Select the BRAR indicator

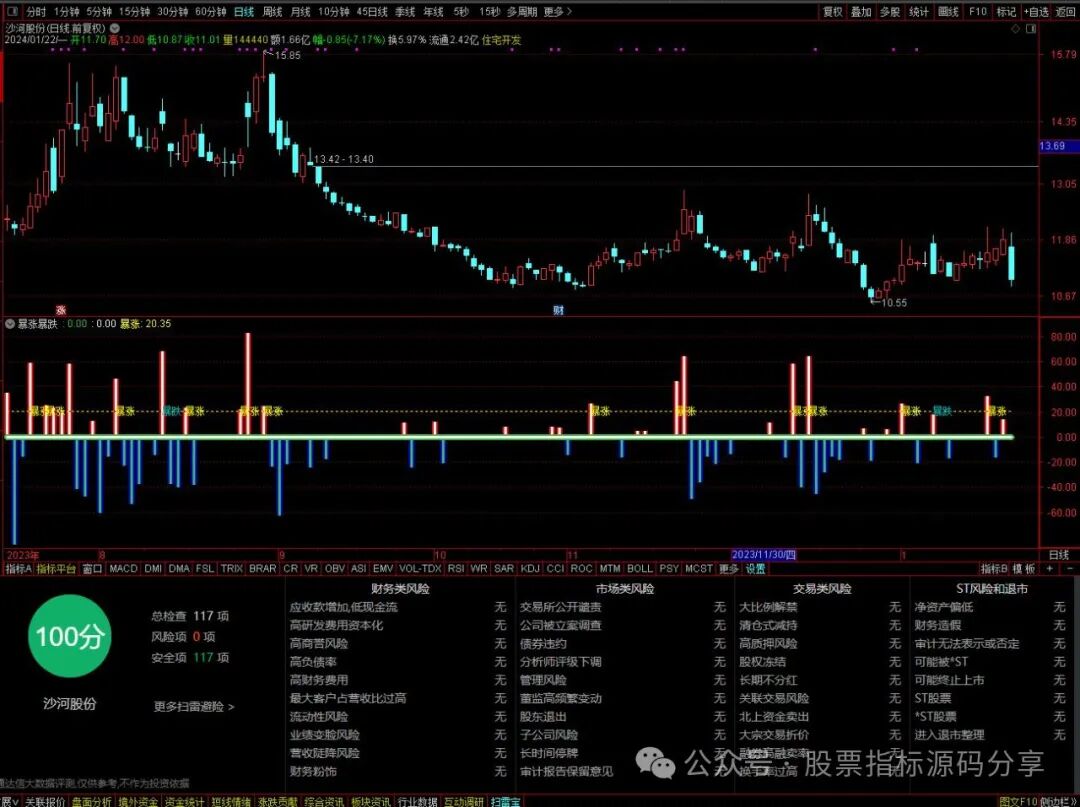[x=262, y=569]
